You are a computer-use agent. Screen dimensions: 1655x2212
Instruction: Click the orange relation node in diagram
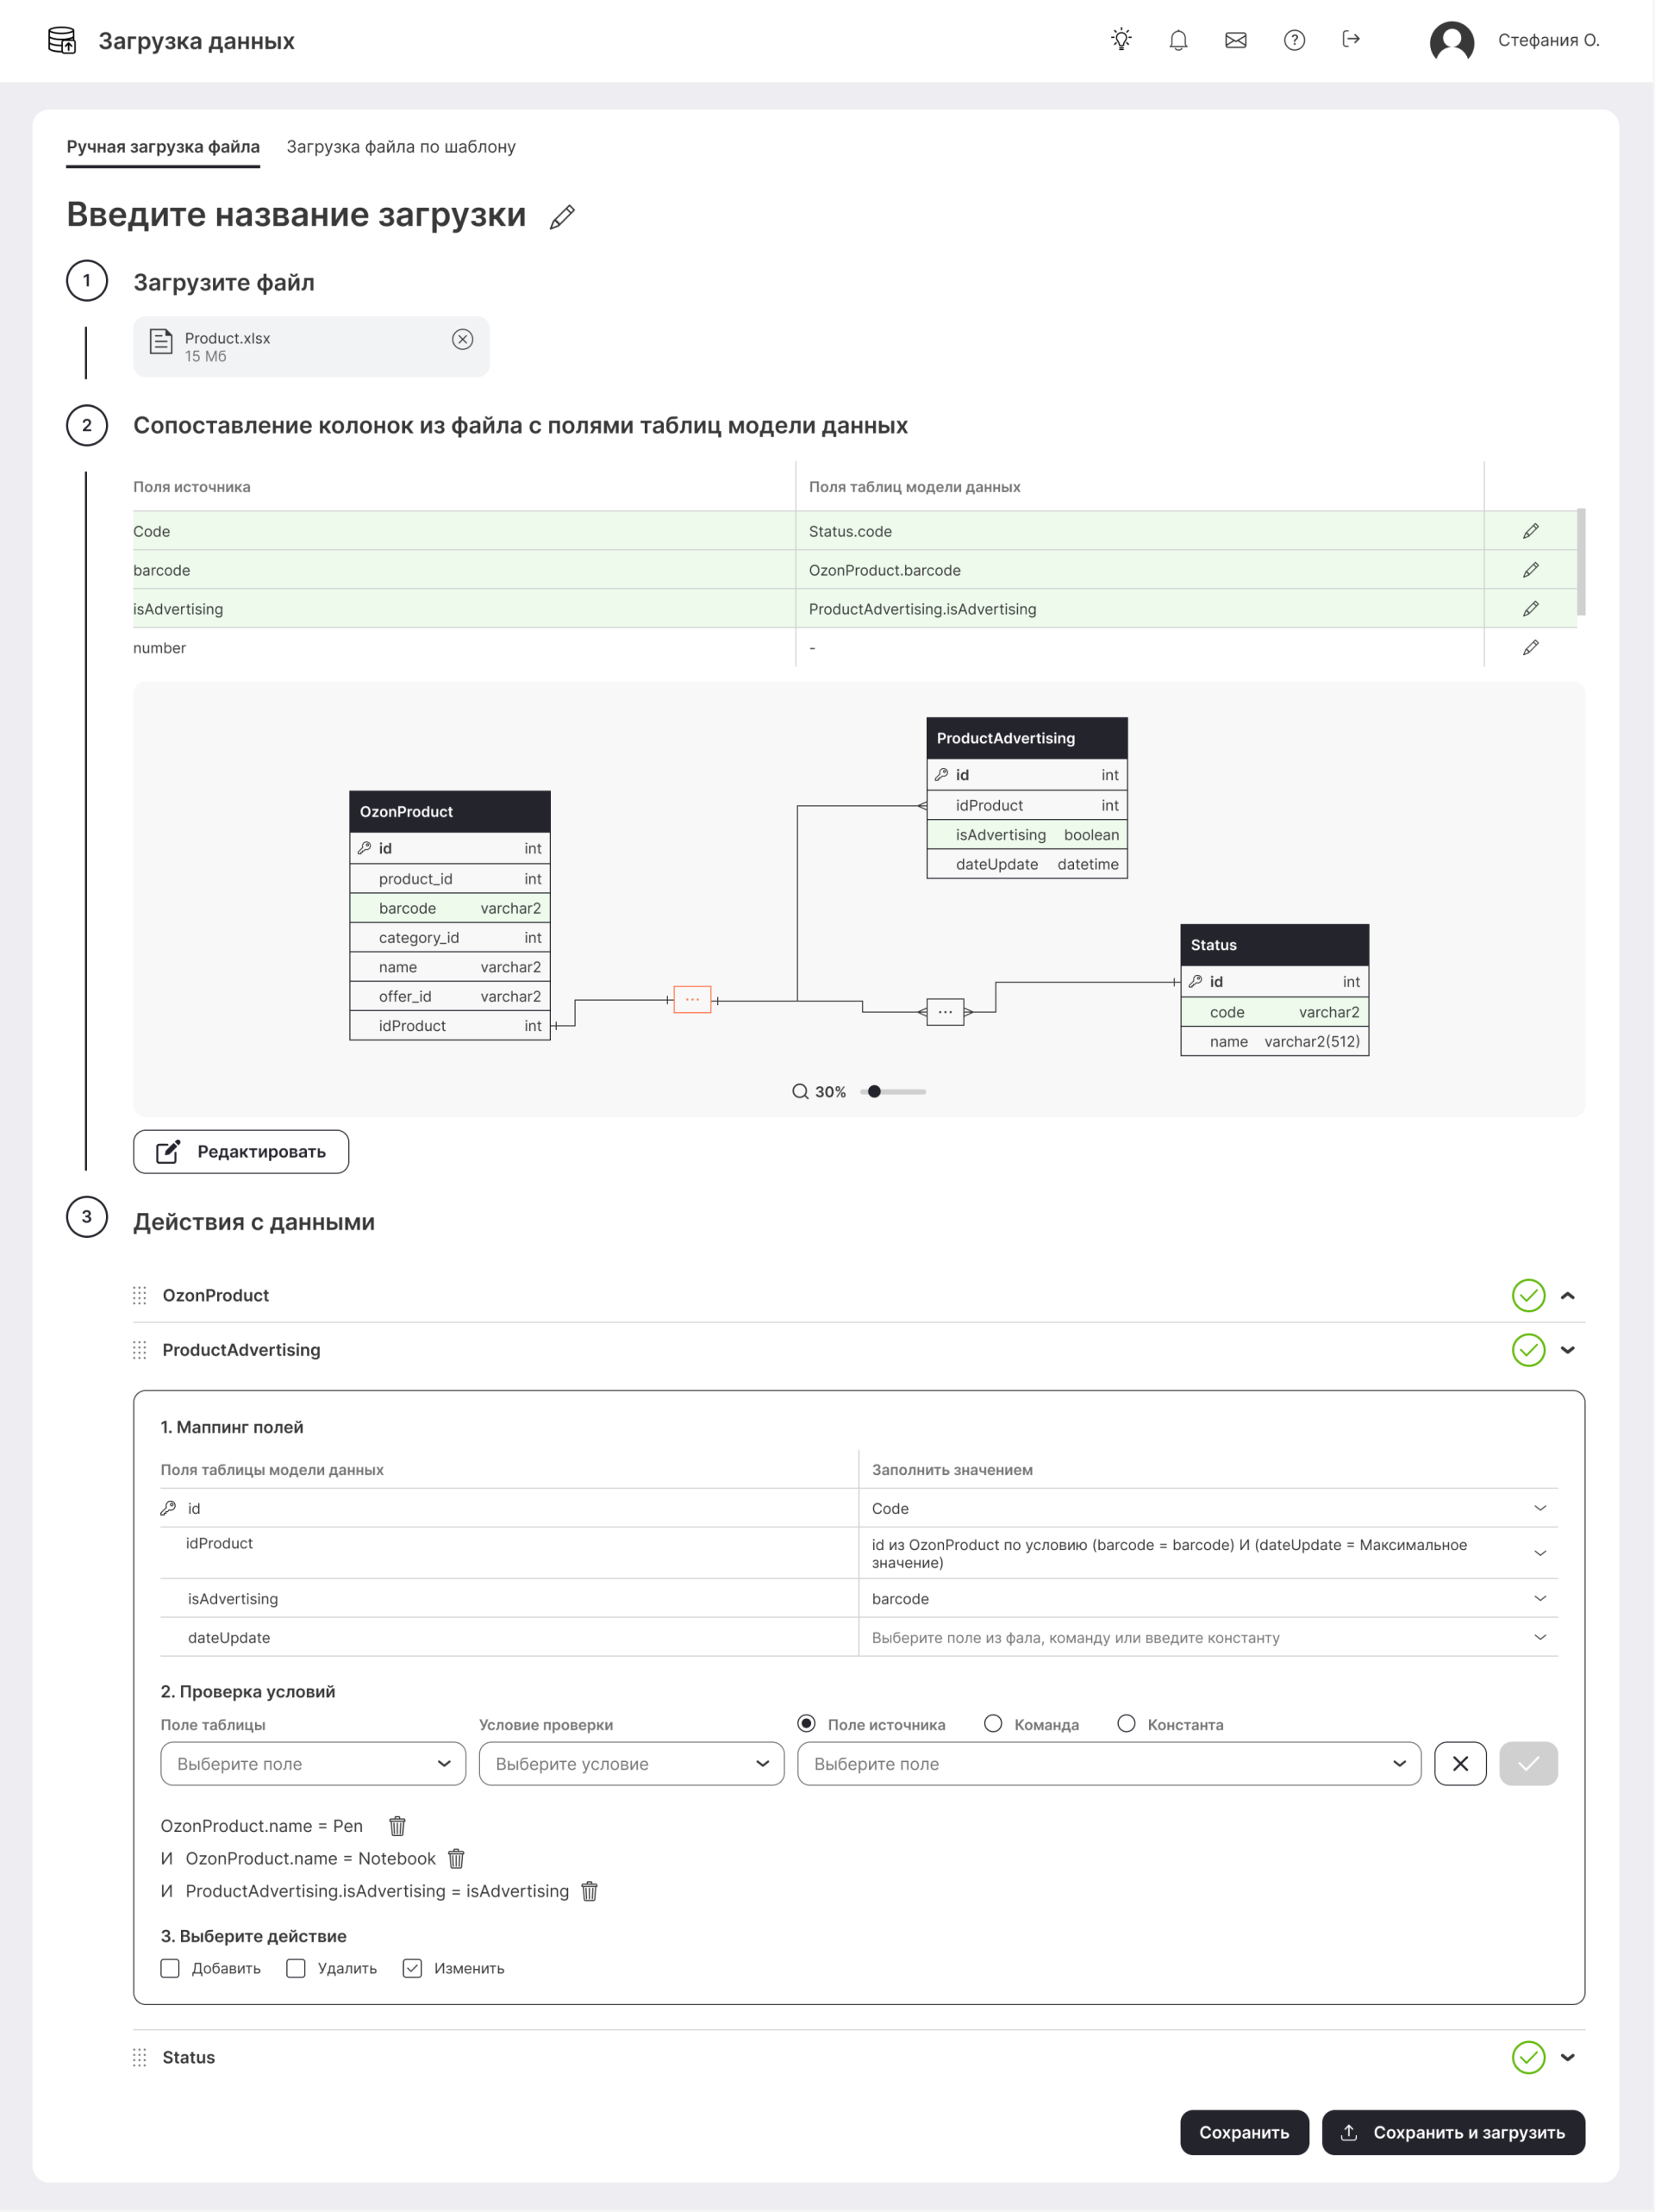click(692, 999)
